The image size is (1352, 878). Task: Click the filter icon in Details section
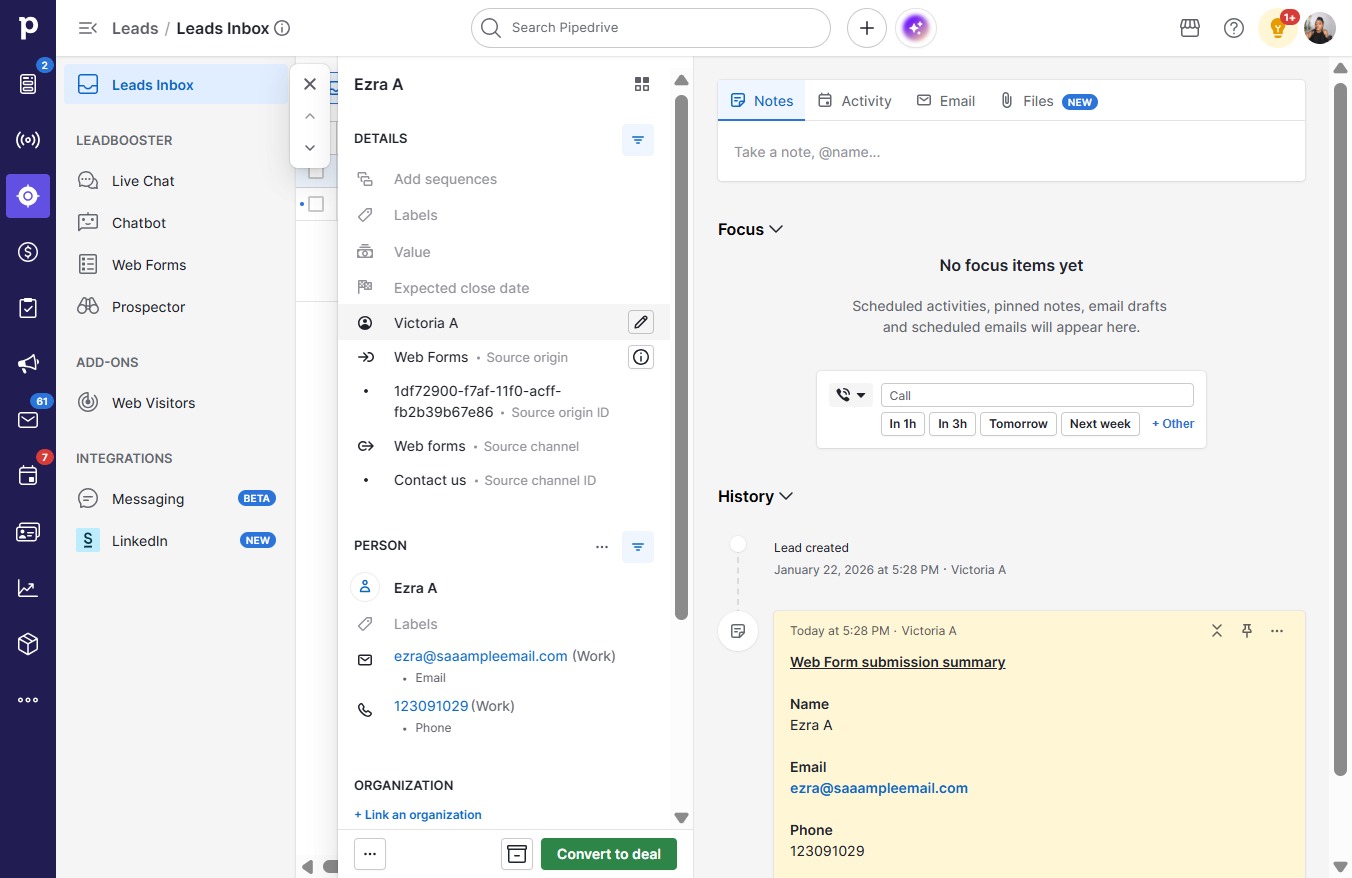tap(638, 139)
